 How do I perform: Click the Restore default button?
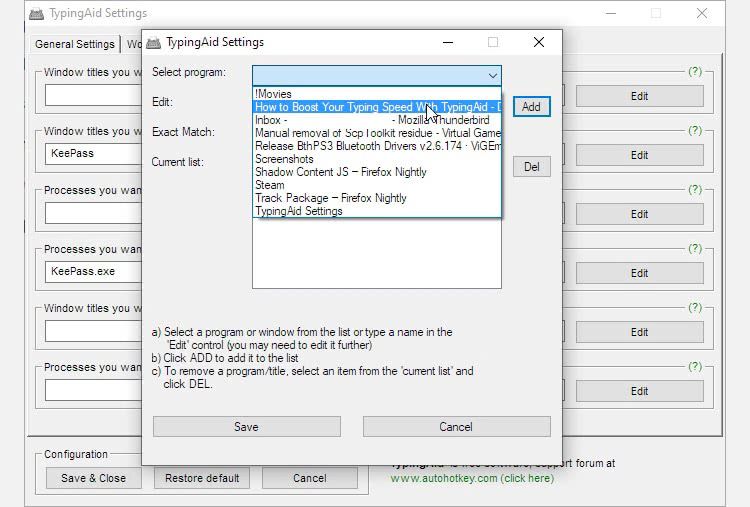click(x=202, y=478)
